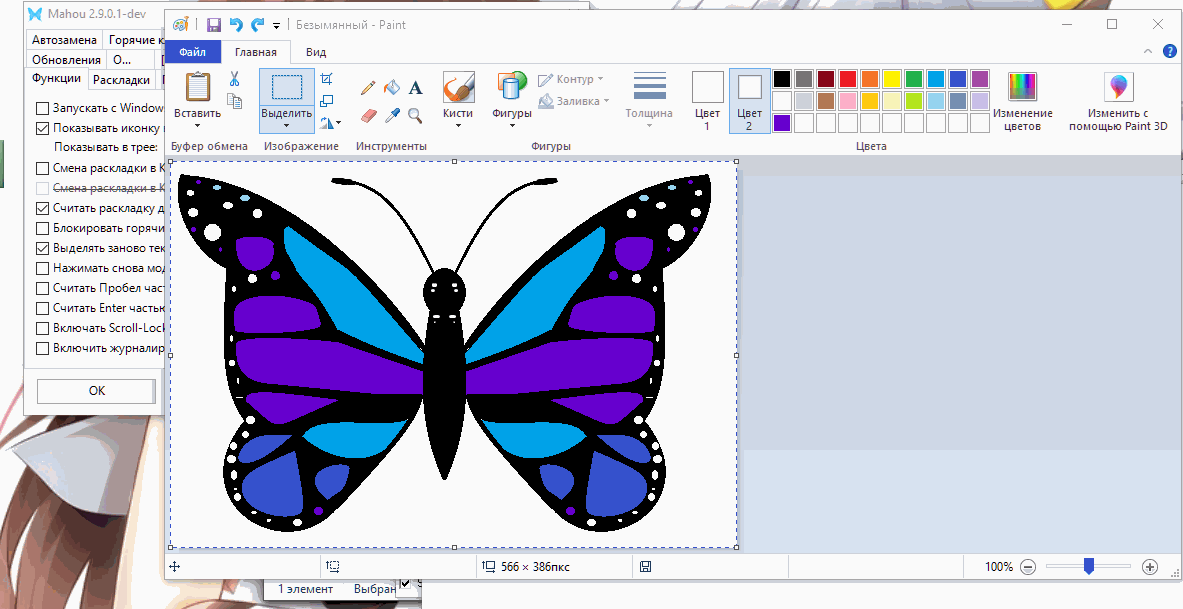
Task: Uncheck Показывать иконку checkbox
Action: pos(42,128)
